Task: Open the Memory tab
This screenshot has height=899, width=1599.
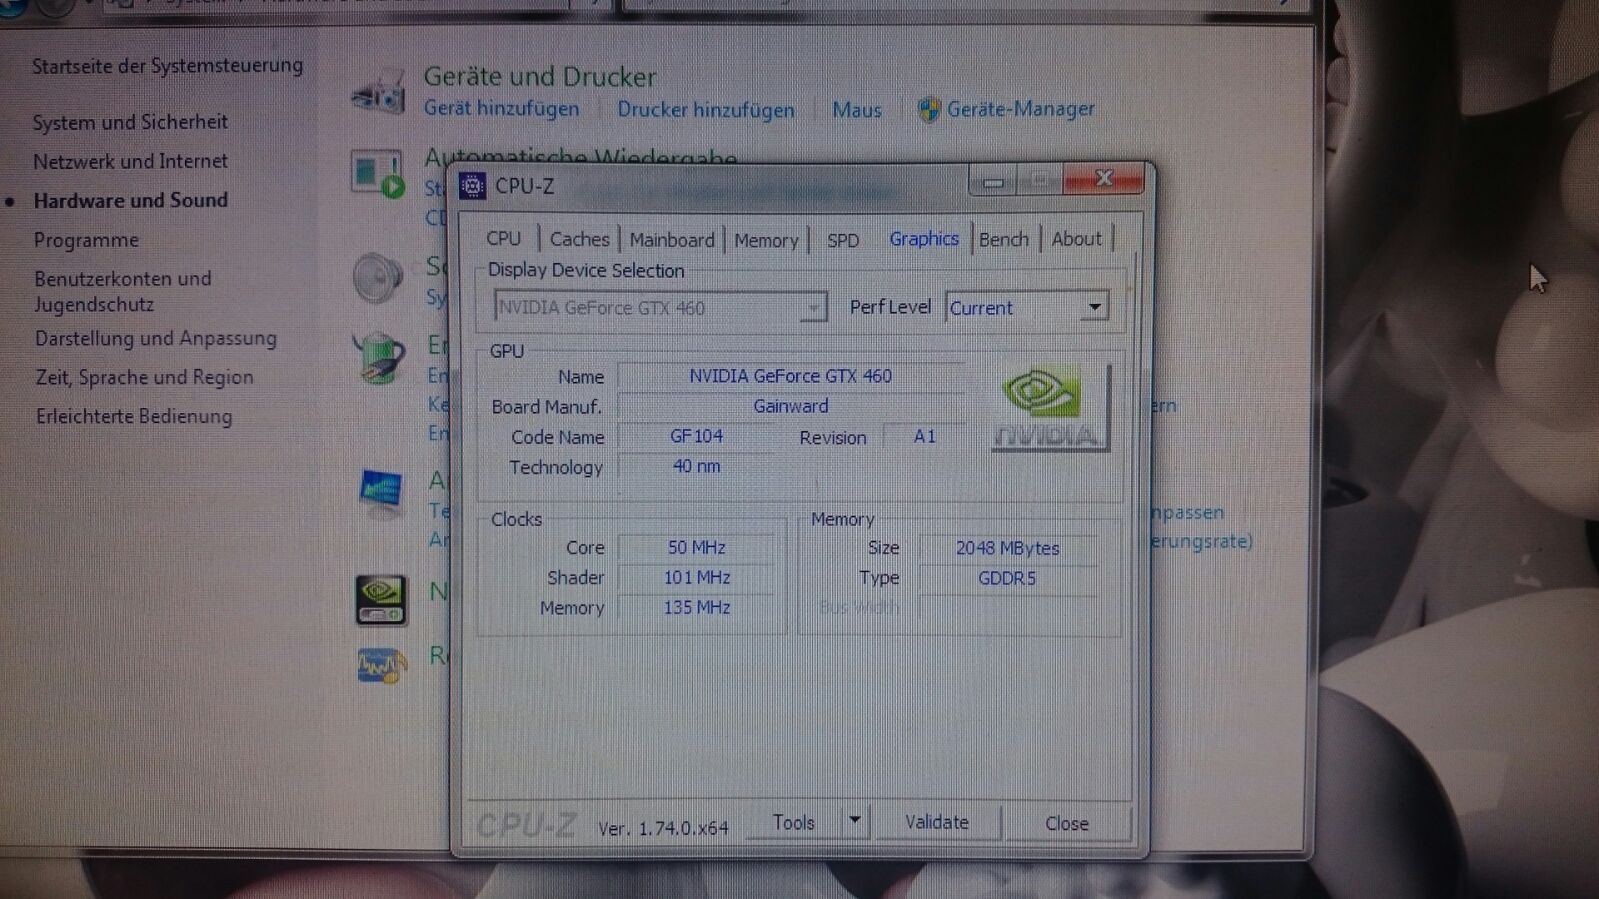Action: click(x=766, y=240)
